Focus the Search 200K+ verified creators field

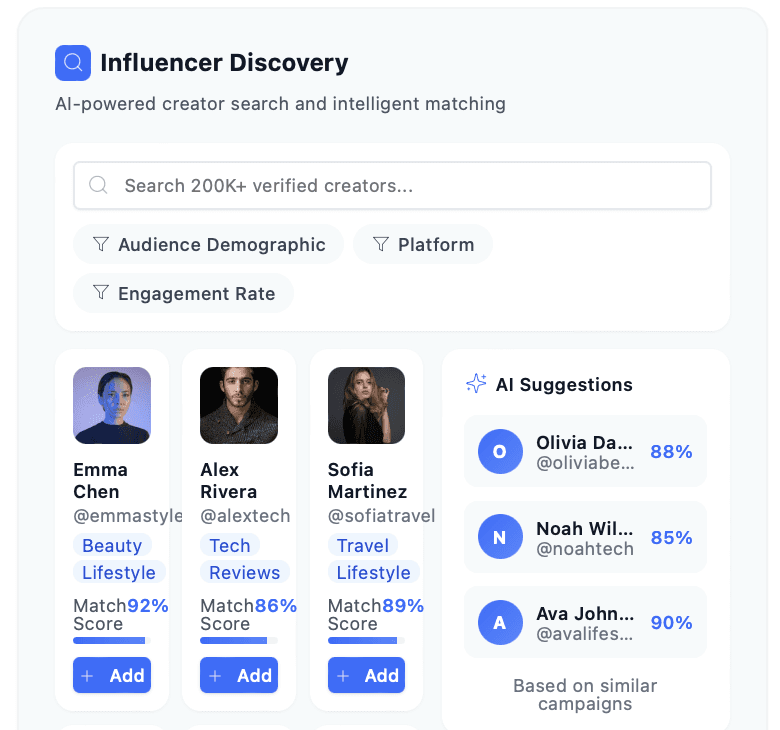[392, 186]
